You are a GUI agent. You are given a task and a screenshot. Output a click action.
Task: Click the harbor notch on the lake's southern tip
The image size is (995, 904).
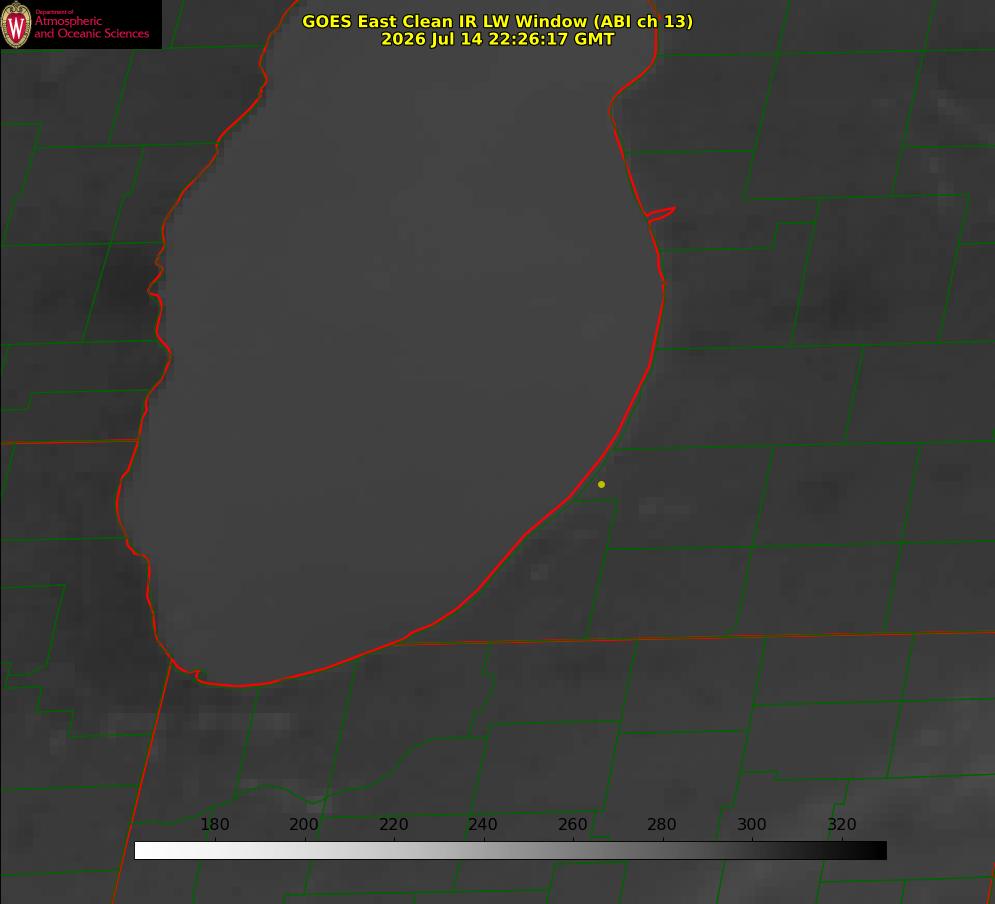click(x=197, y=673)
